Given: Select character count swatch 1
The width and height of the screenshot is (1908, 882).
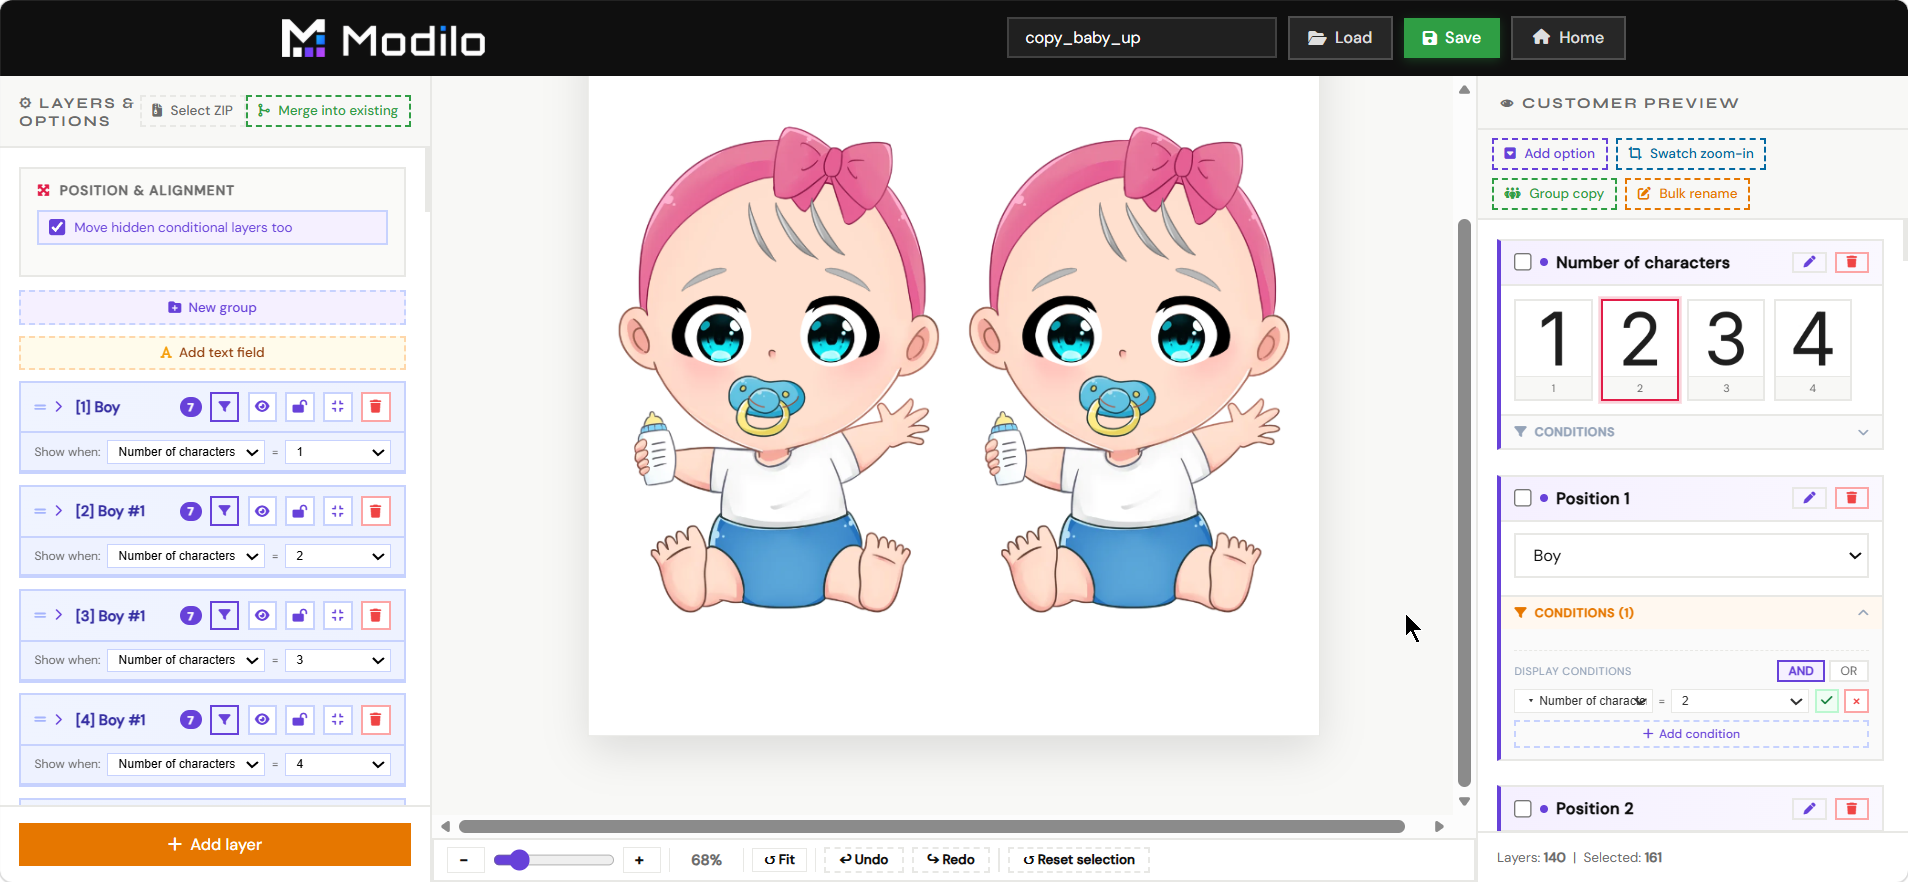Looking at the screenshot, I should click(x=1553, y=349).
